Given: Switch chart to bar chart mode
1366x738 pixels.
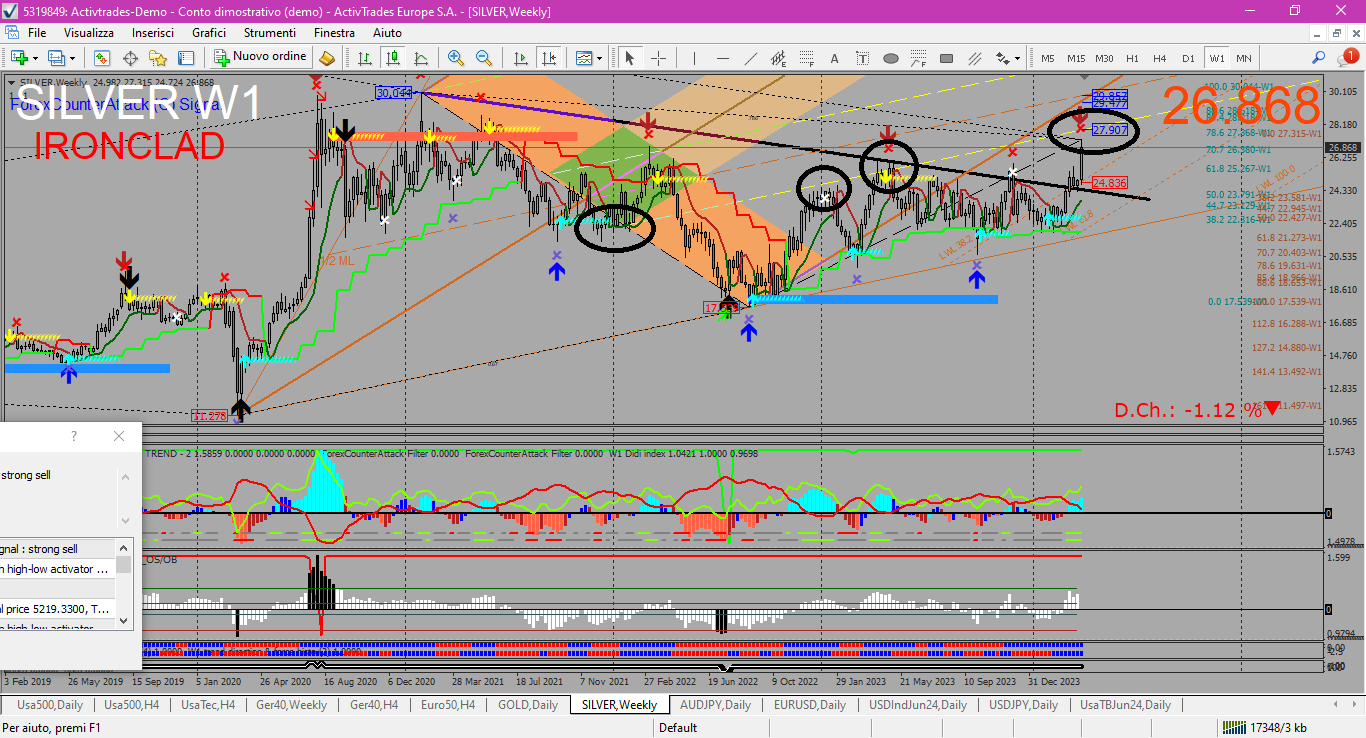Looking at the screenshot, I should coord(365,58).
